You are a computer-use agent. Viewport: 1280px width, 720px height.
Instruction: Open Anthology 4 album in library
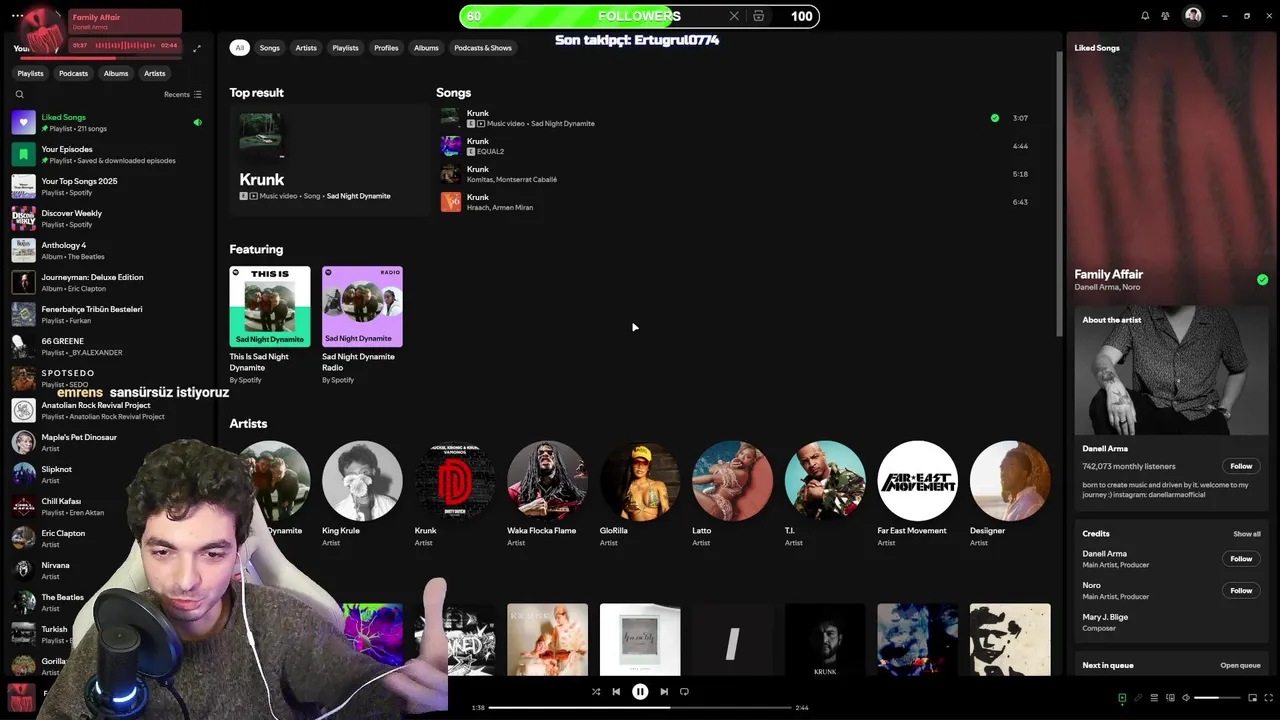click(108, 250)
